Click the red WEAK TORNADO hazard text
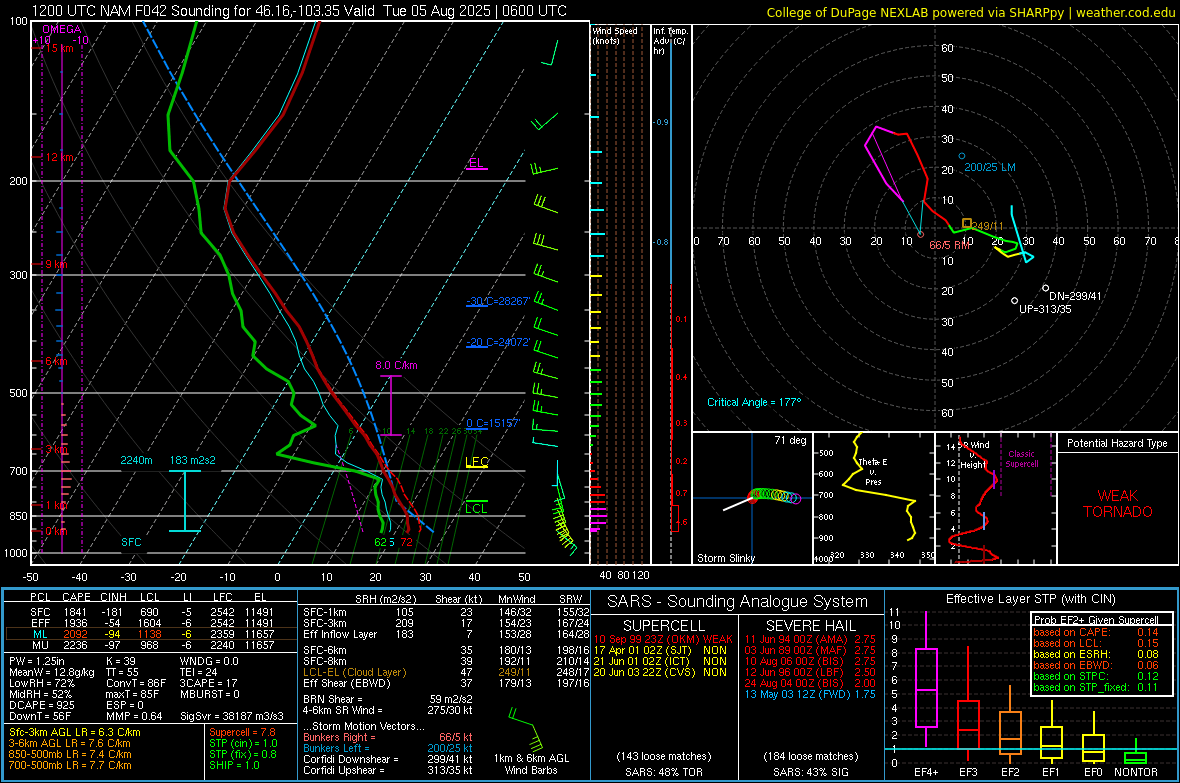This screenshot has width=1180, height=783. 1118,504
